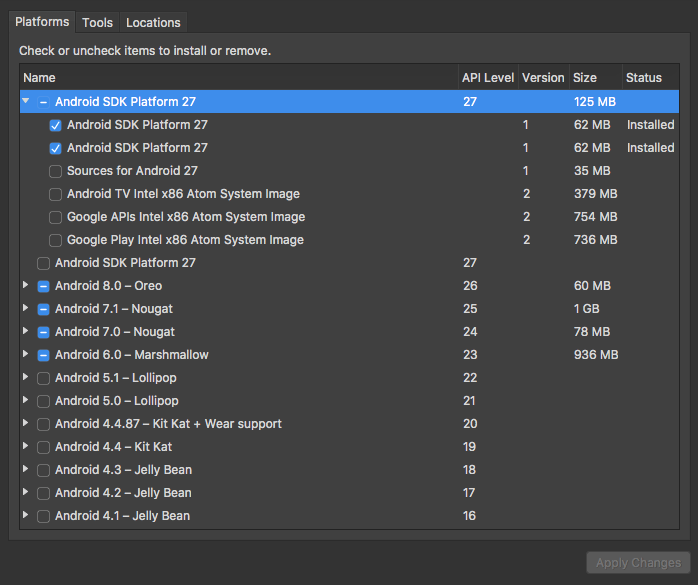Select the Platforms tab
Screen dimensions: 698x585
point(42,22)
